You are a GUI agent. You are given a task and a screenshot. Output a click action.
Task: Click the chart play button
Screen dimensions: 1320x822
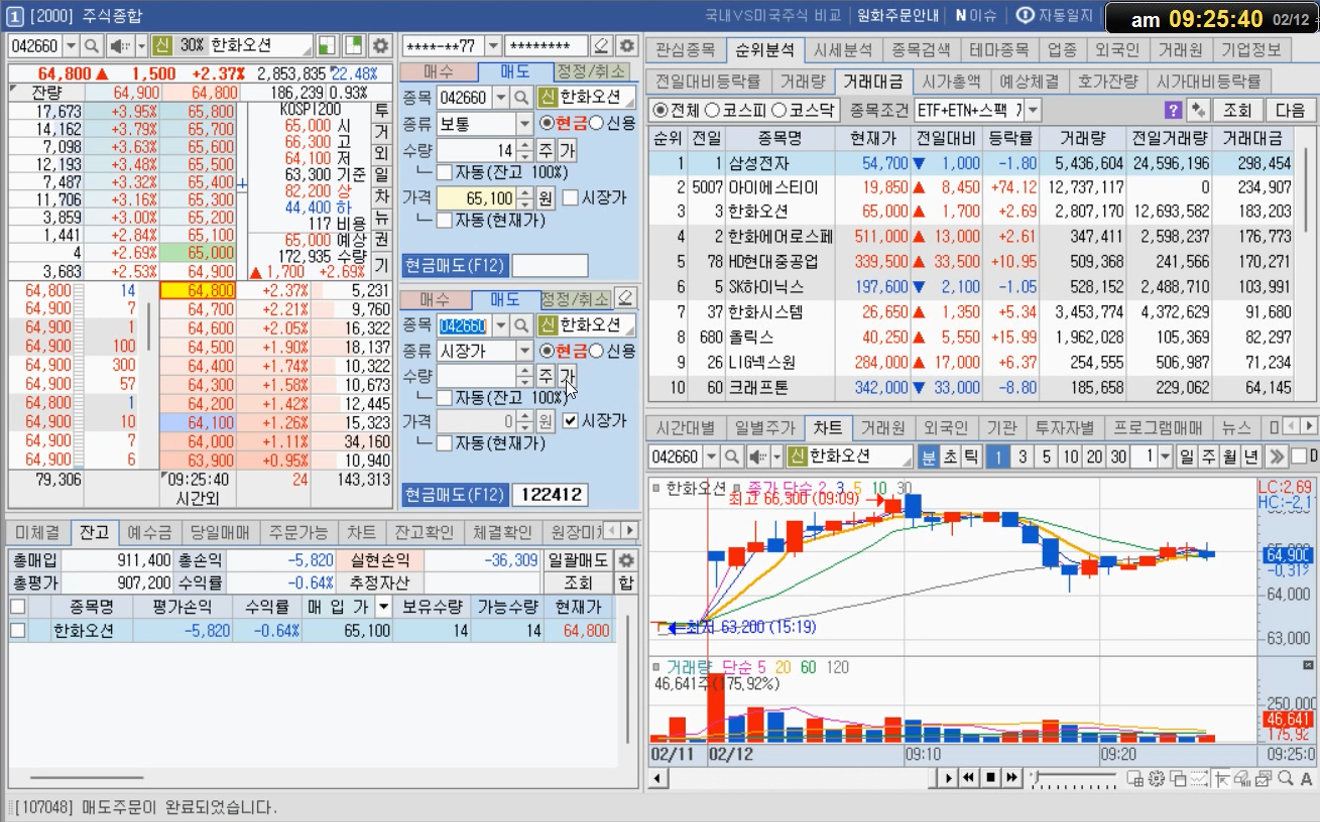(948, 777)
